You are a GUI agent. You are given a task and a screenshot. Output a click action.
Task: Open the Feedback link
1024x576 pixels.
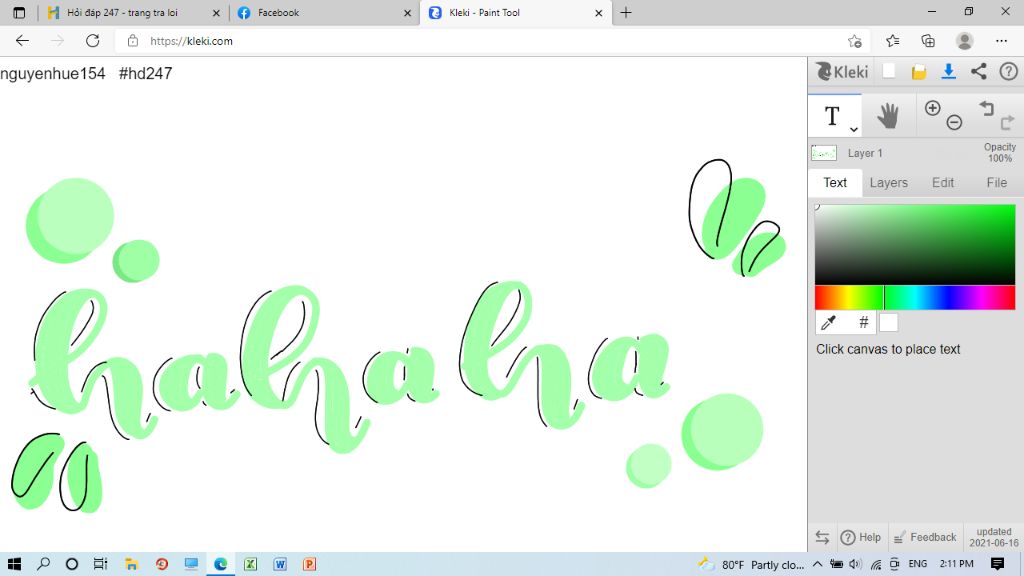[924, 537]
